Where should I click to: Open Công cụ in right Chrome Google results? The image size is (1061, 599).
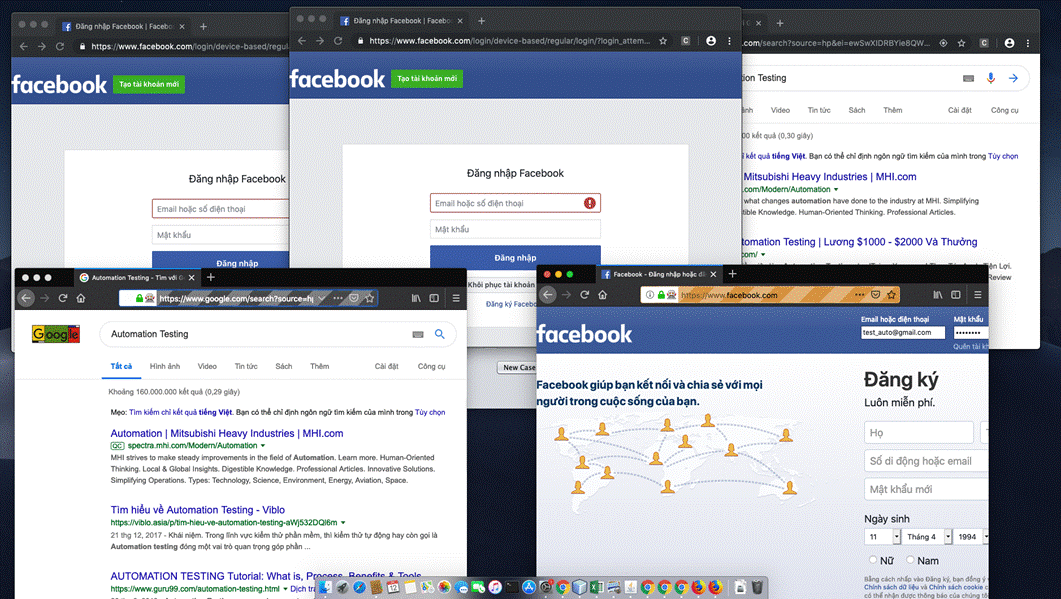[x=1004, y=110]
